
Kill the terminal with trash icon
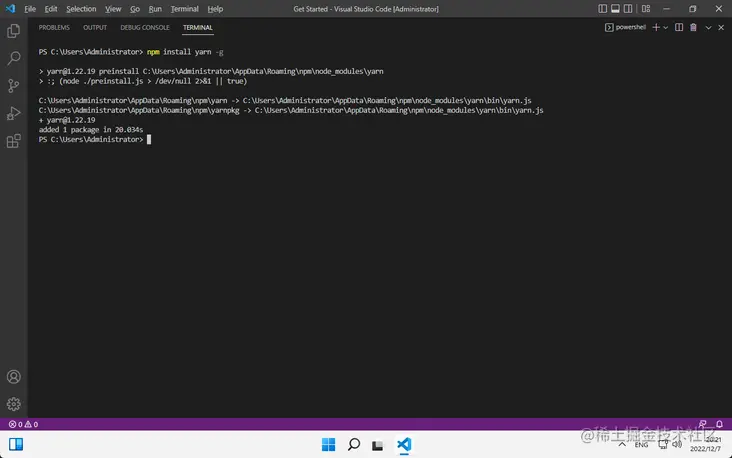pyautogui.click(x=693, y=28)
